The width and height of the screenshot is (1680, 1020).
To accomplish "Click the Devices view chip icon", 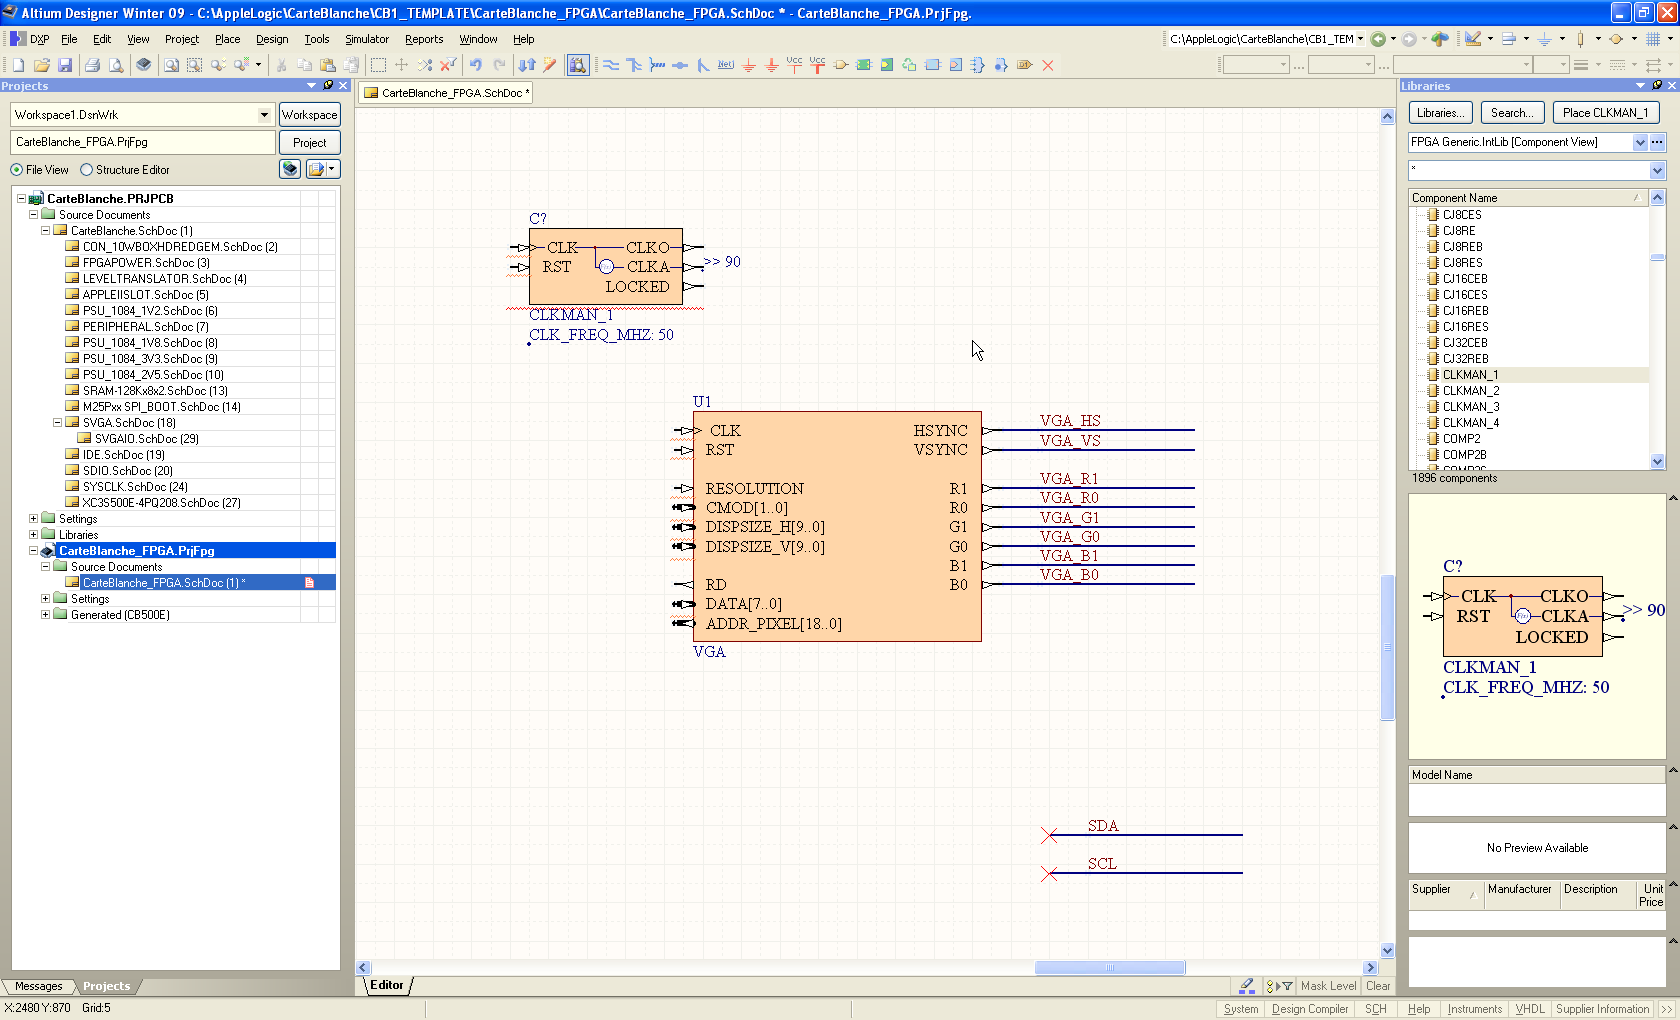I will (144, 65).
